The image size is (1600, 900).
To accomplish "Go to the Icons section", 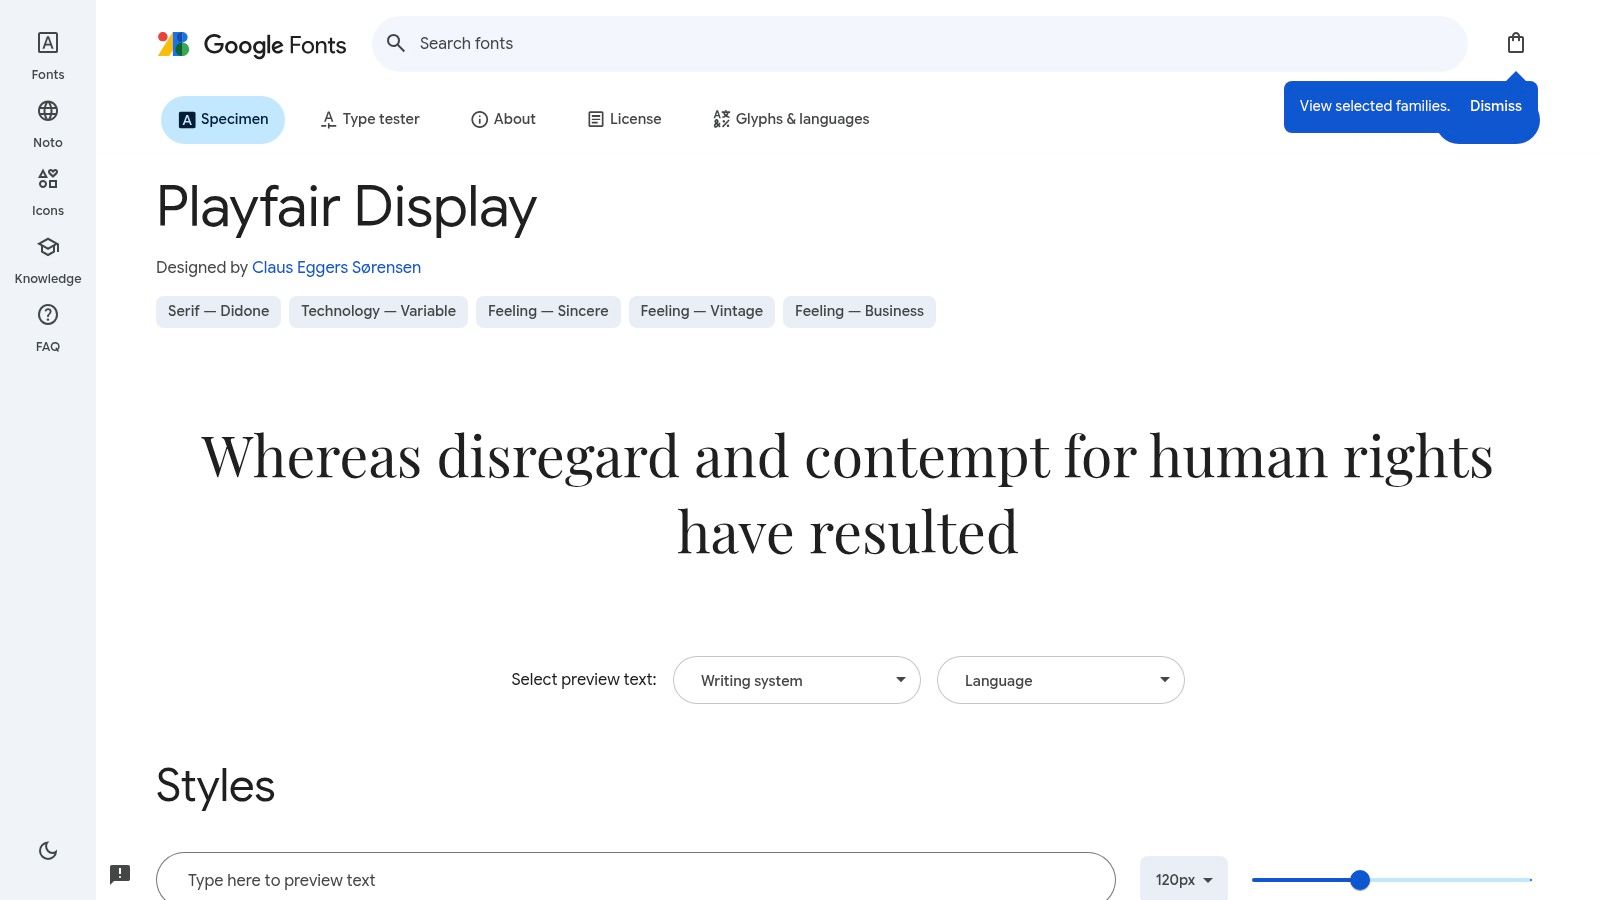I will click(48, 192).
